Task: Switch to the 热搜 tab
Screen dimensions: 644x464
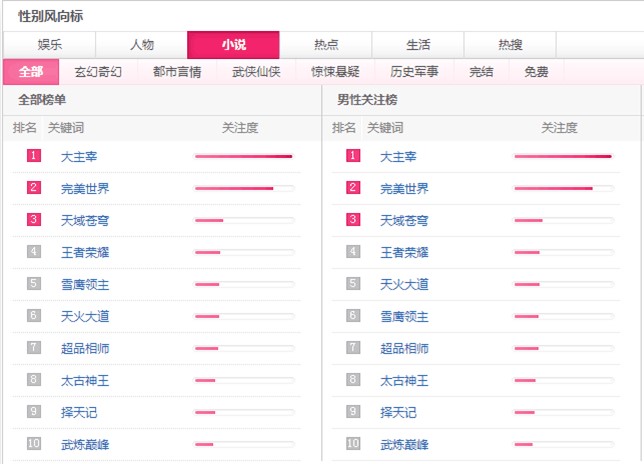Action: tap(510, 45)
